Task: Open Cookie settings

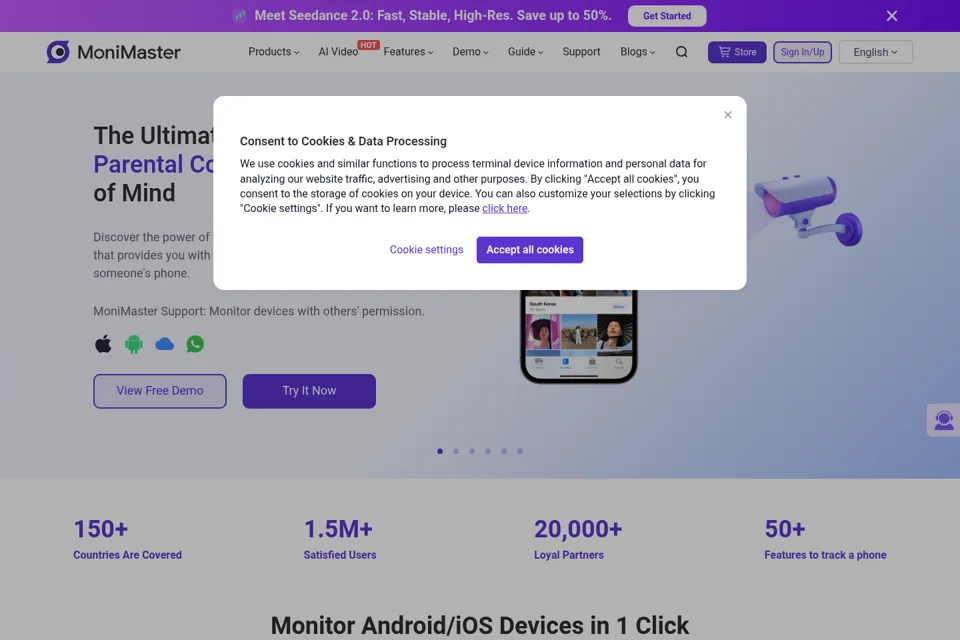Action: pos(426,250)
